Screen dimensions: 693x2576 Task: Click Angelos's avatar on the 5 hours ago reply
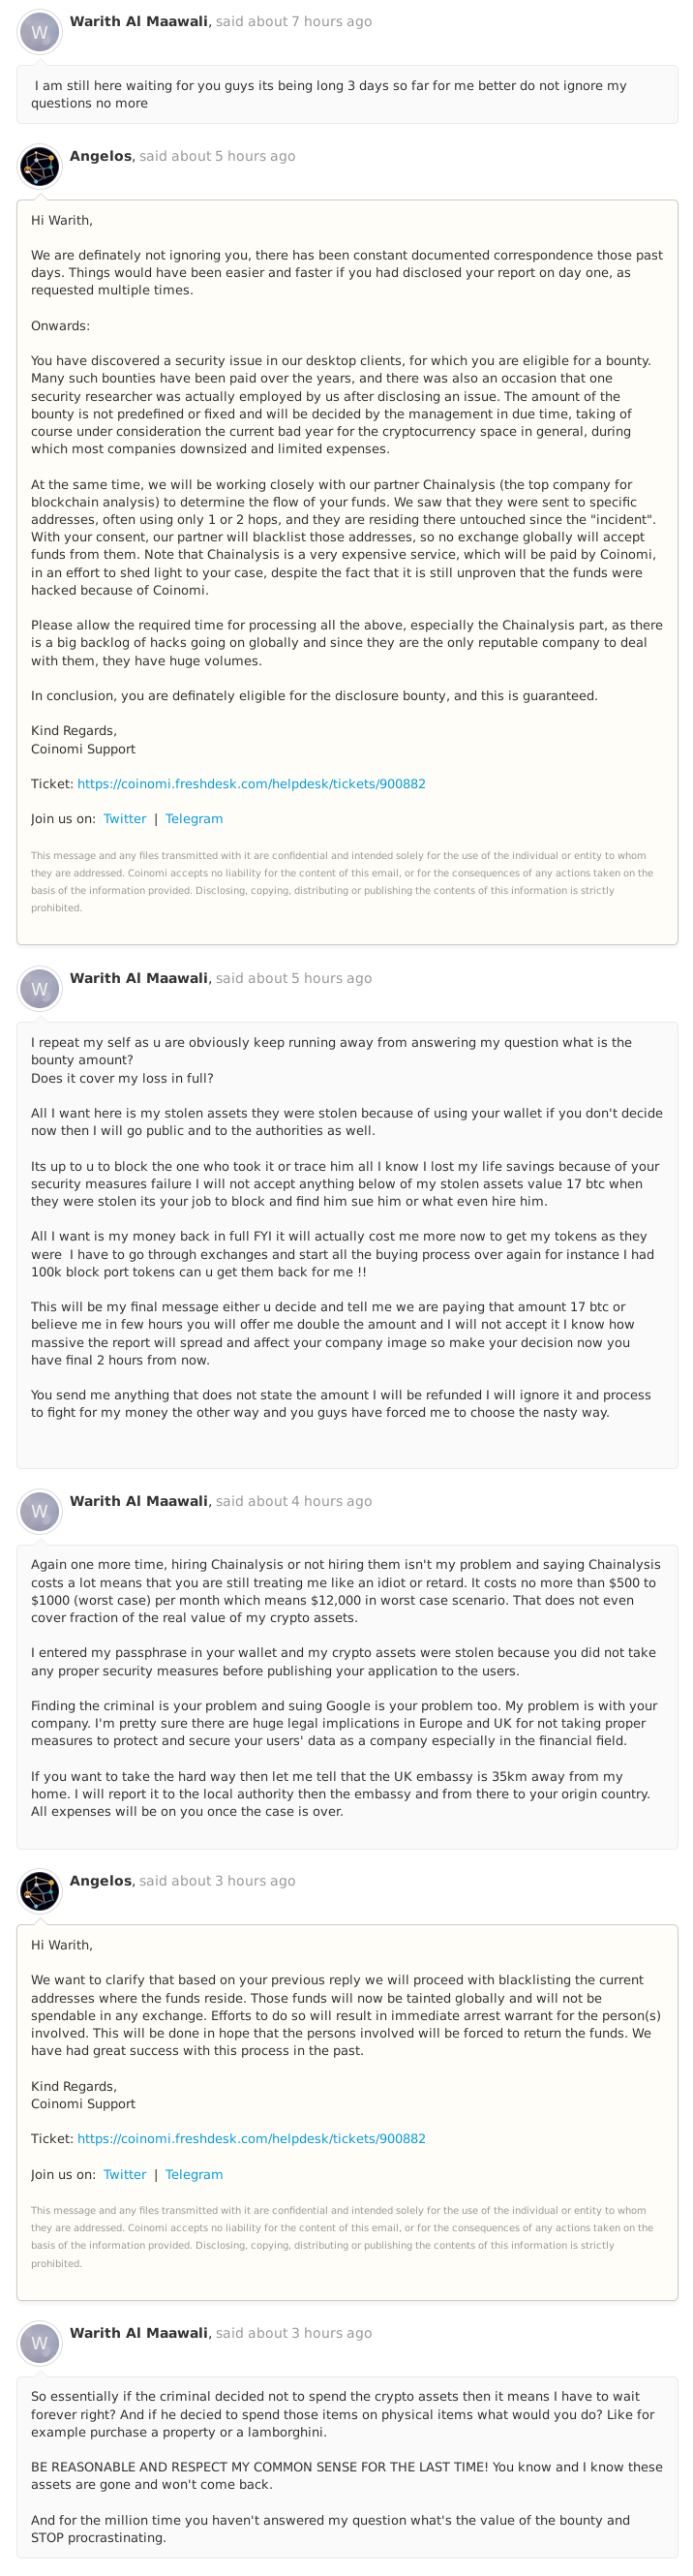[x=40, y=167]
